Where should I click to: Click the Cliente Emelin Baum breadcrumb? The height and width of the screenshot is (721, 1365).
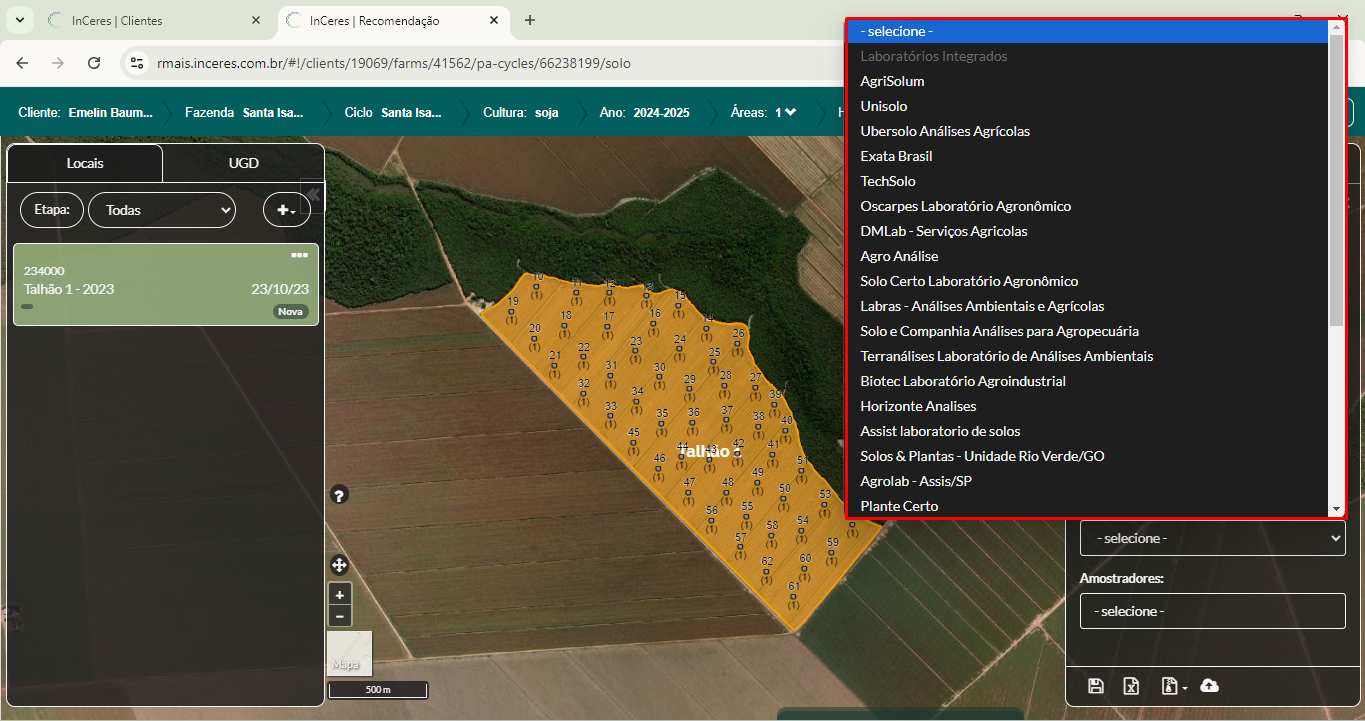point(86,112)
